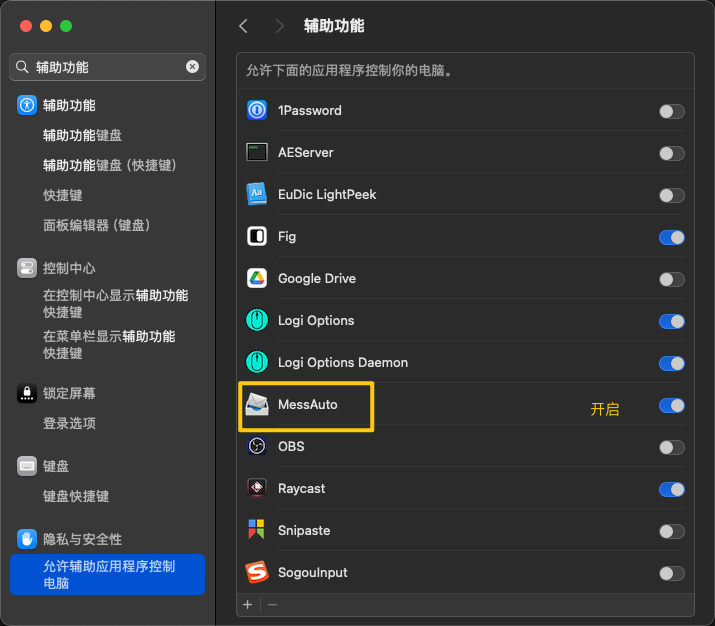Enable the AEServer toggle
Viewport: 715px width, 626px height.
671,153
